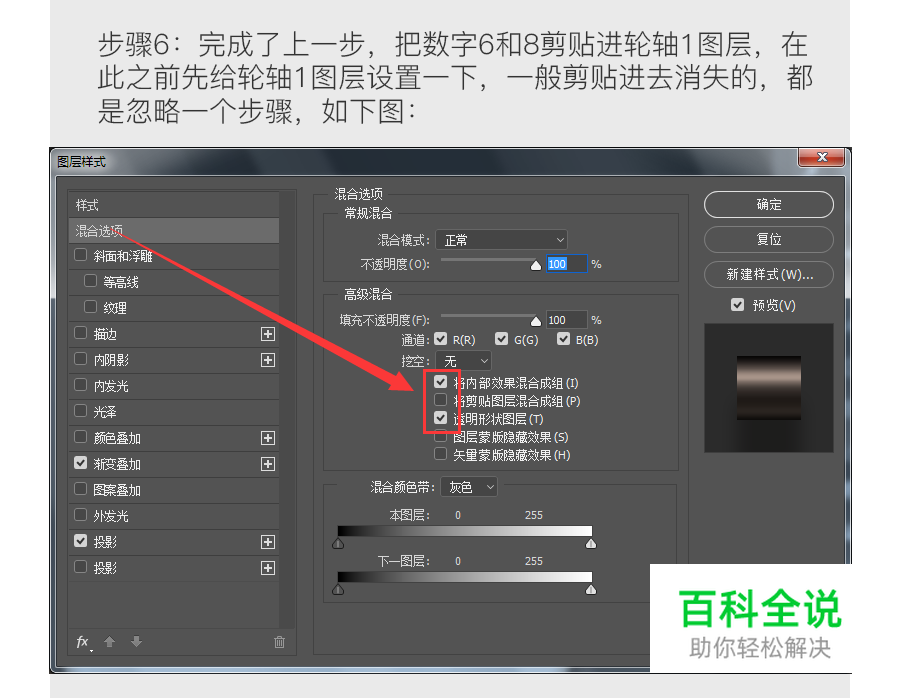Screen dimensions: 900x698
Task: Open the 混合颜色带 dropdown showing 灰色
Action: point(469,487)
